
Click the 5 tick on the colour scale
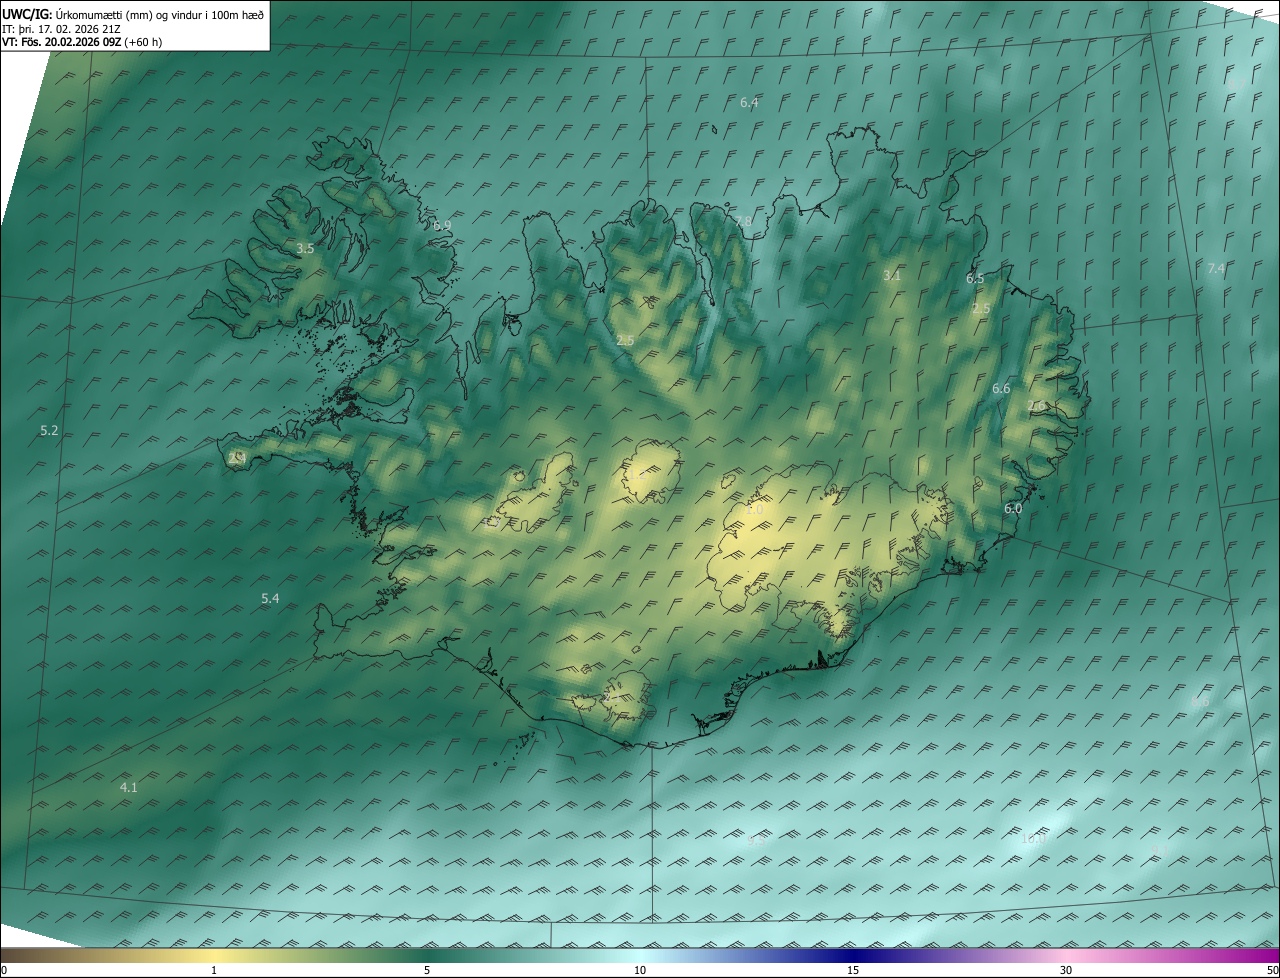[427, 970]
